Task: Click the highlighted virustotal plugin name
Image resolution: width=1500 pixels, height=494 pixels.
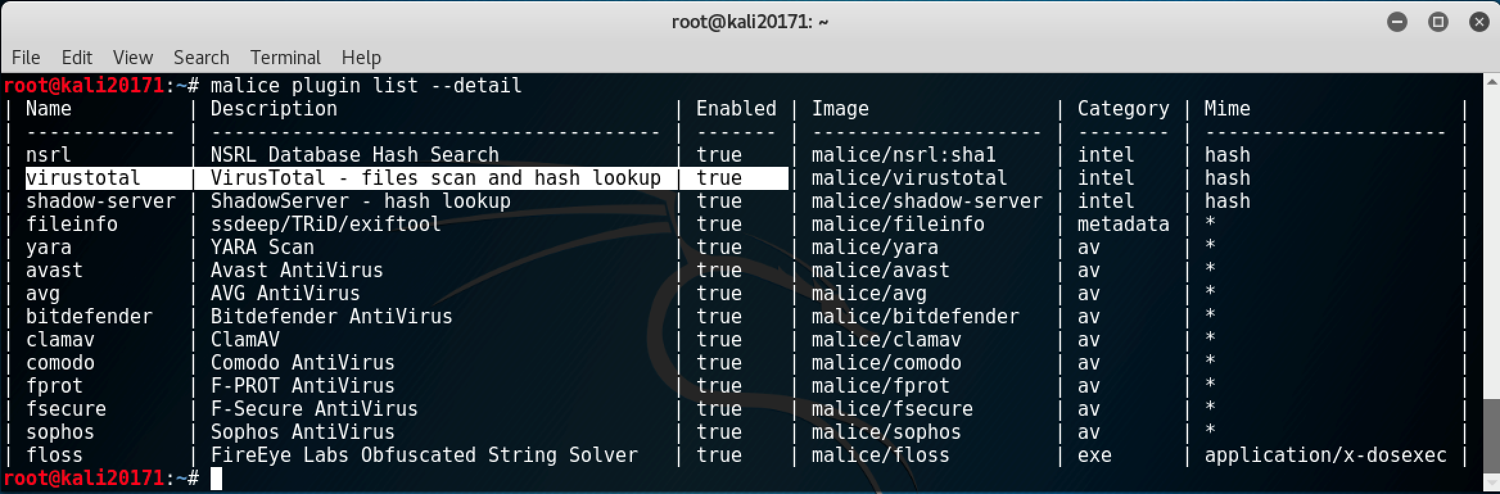Action: (83, 178)
